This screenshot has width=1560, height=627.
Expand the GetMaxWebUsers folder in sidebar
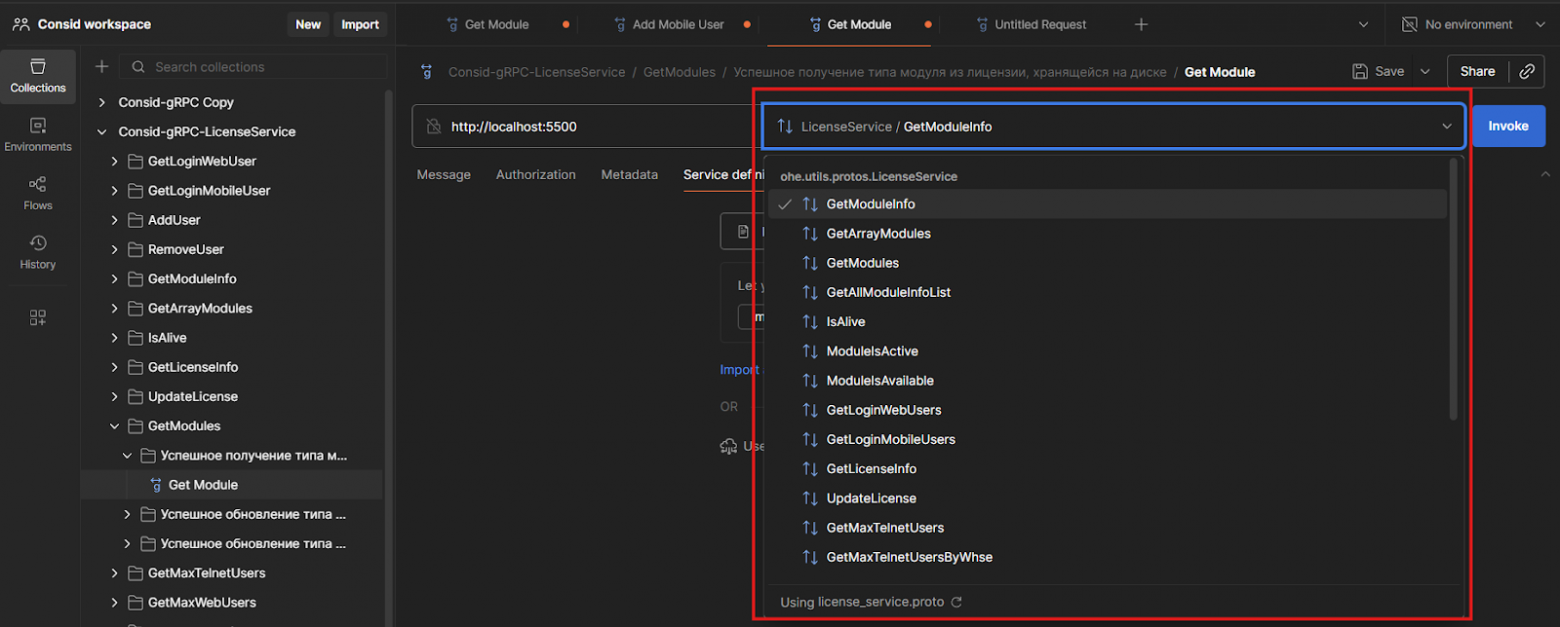114,602
